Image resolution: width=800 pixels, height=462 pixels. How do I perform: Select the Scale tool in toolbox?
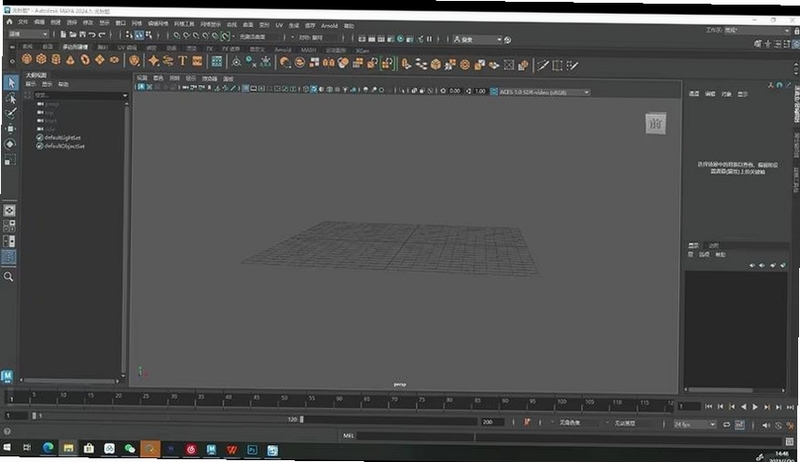tap(10, 160)
